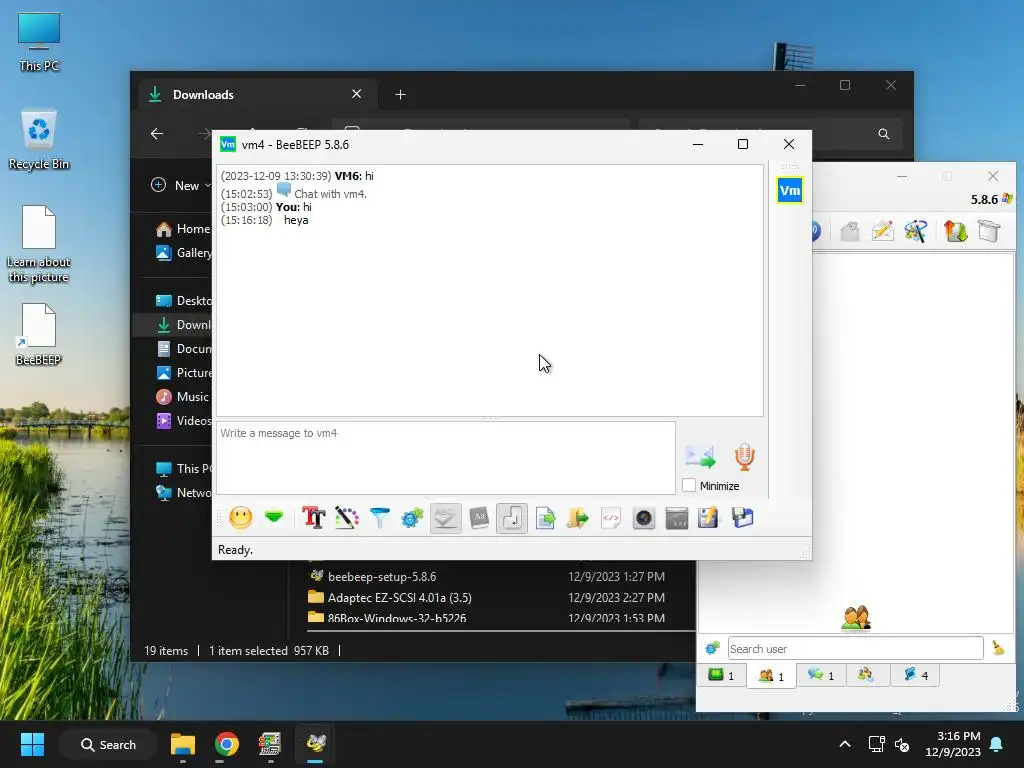Screen dimensions: 1024x768
Task: Choose the font color with pencil icon
Action: (x=347, y=518)
